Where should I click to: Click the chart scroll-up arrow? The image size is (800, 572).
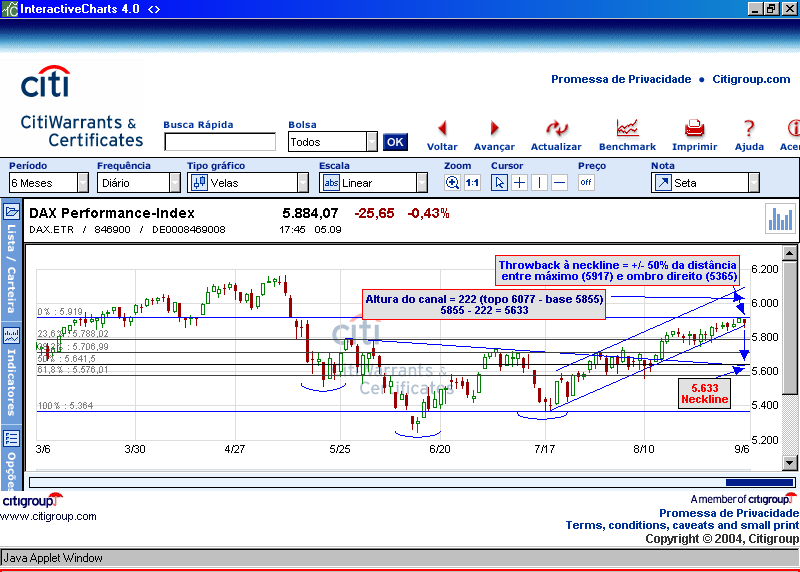tap(789, 253)
